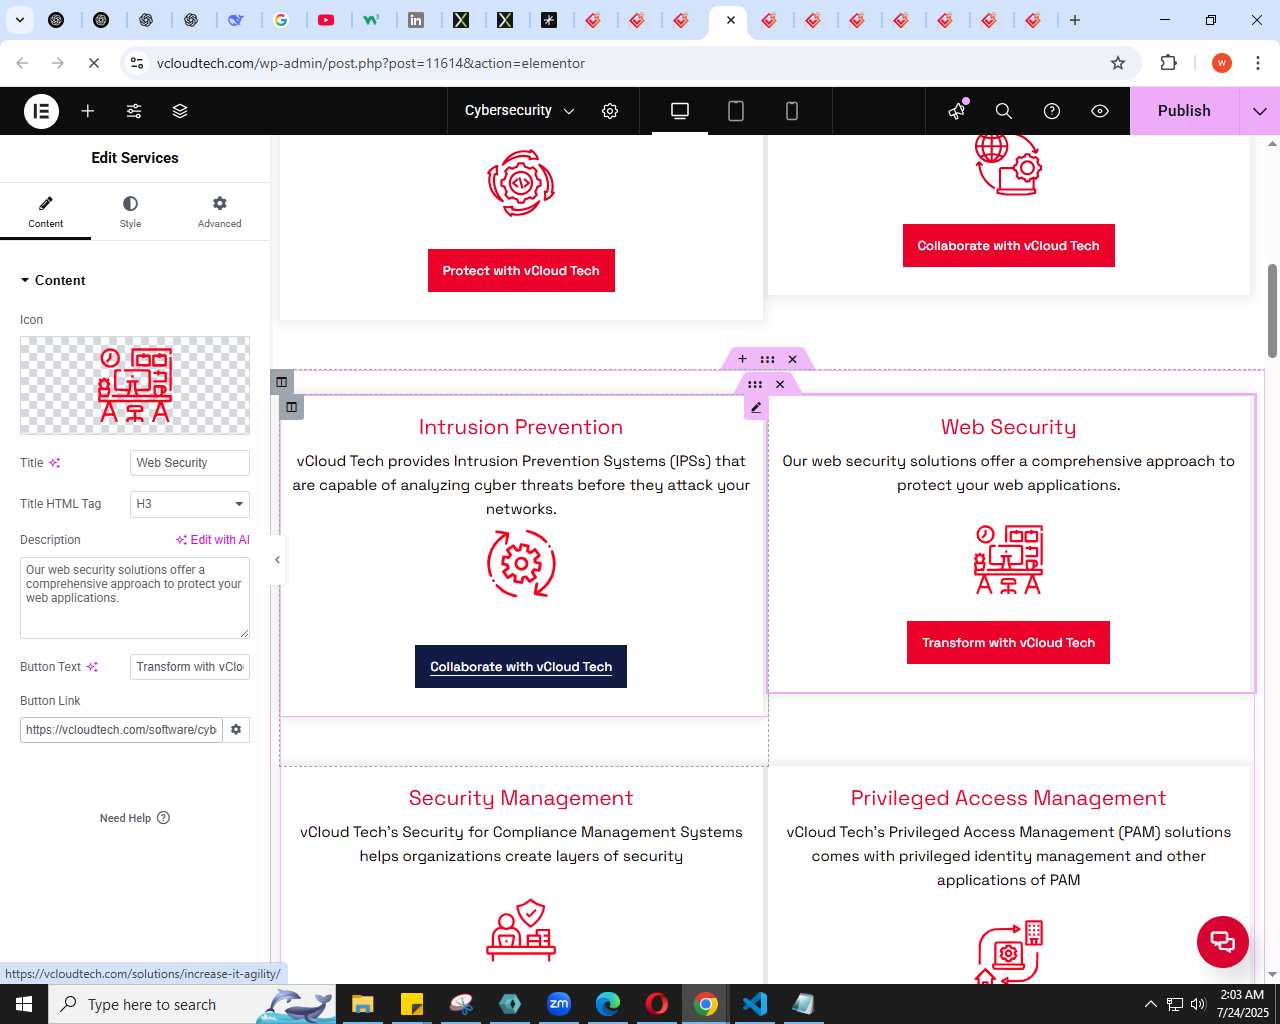The width and height of the screenshot is (1280, 1024).
Task: Select inner container drag dots handle
Action: 755,384
